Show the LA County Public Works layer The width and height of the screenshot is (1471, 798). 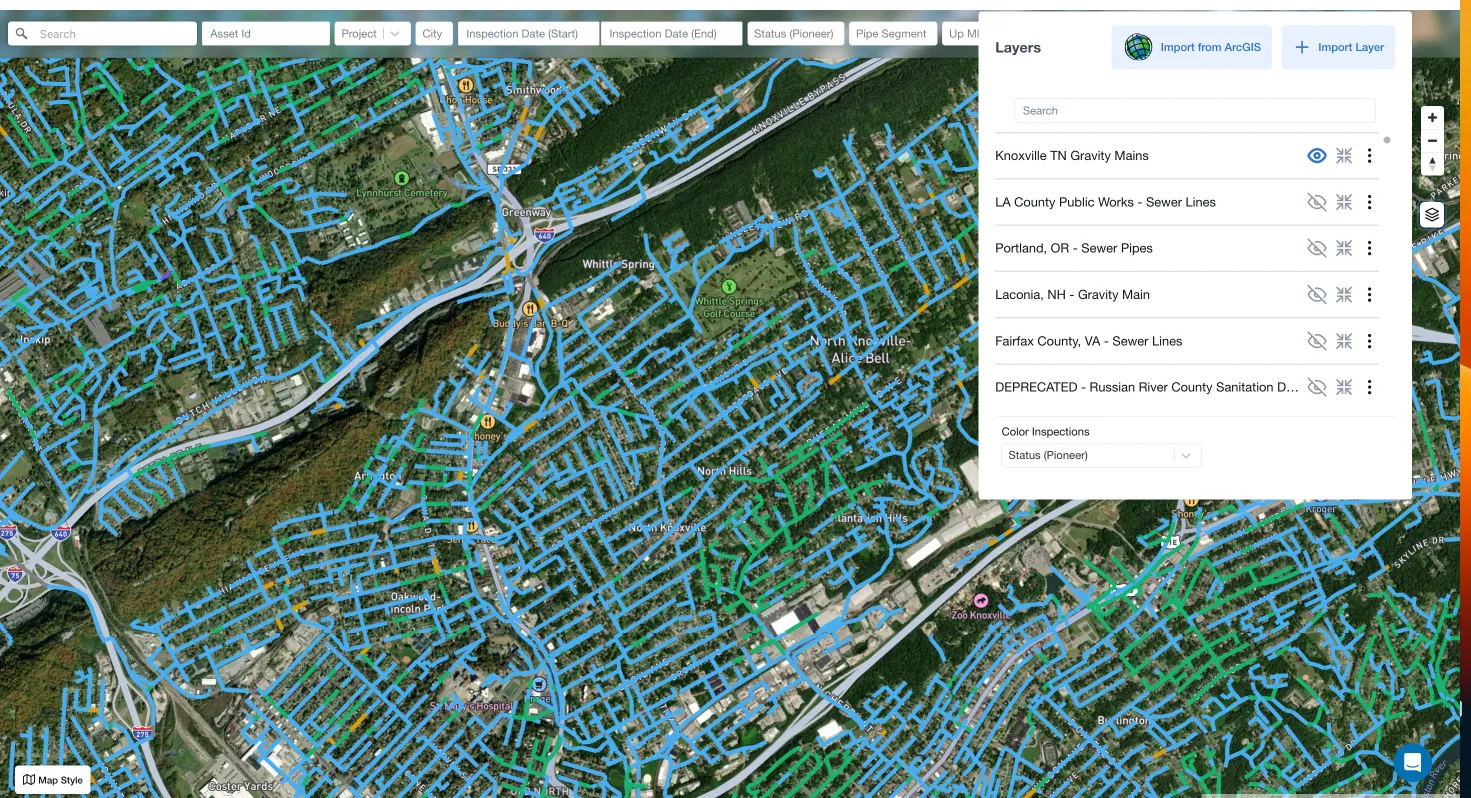point(1317,202)
